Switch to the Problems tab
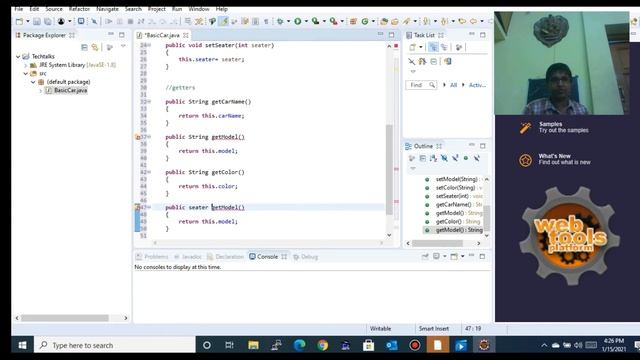Screen dimensions: 640x360 pyautogui.click(x=152, y=257)
